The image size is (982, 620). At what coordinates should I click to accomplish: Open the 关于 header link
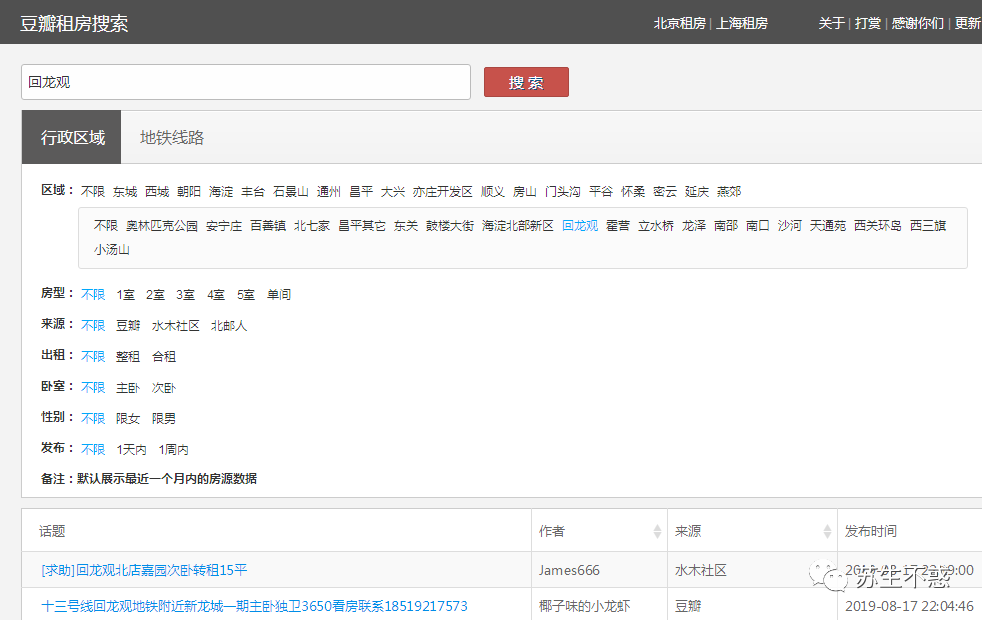point(832,23)
